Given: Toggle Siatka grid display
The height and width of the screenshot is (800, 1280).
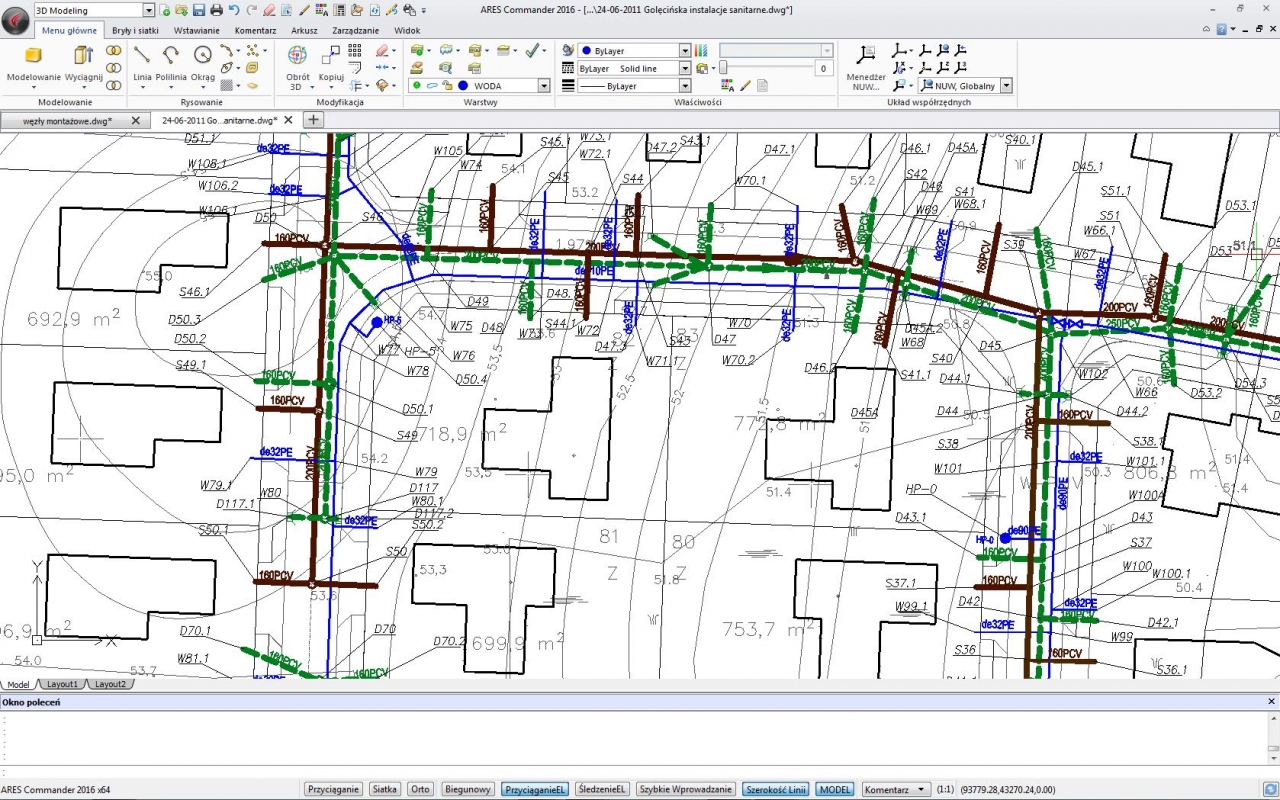Looking at the screenshot, I should 384,790.
